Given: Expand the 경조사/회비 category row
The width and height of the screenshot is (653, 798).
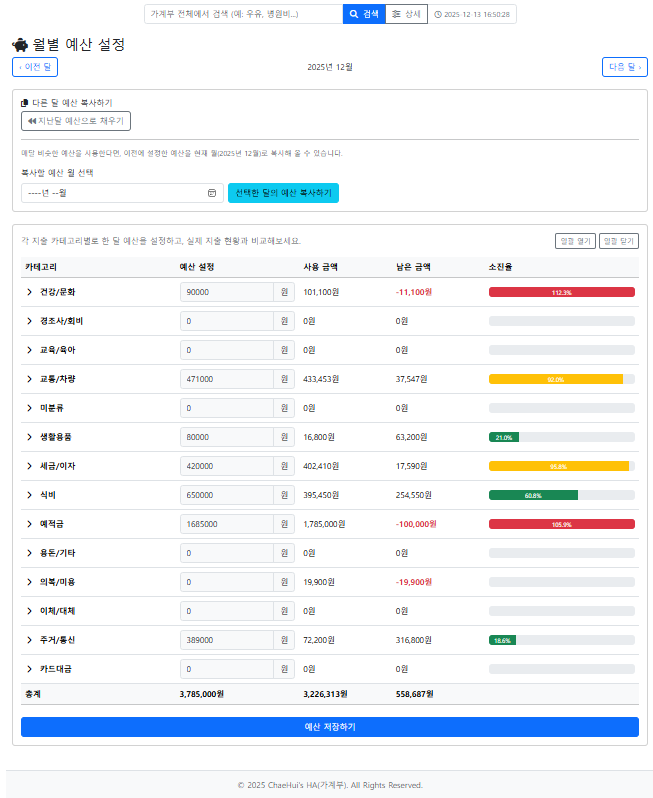Looking at the screenshot, I should [x=30, y=321].
